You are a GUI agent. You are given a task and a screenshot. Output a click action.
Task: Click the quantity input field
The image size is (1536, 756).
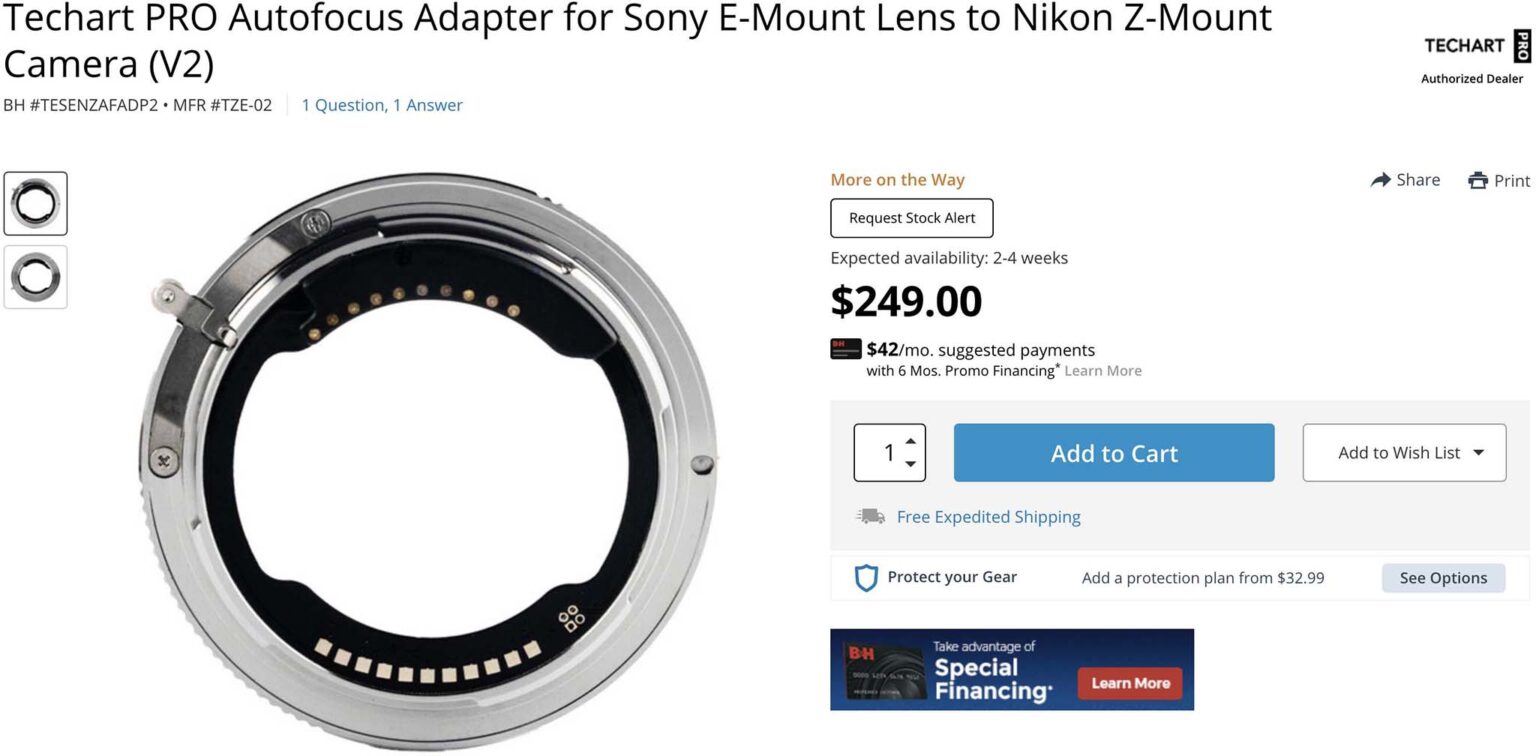tap(886, 452)
